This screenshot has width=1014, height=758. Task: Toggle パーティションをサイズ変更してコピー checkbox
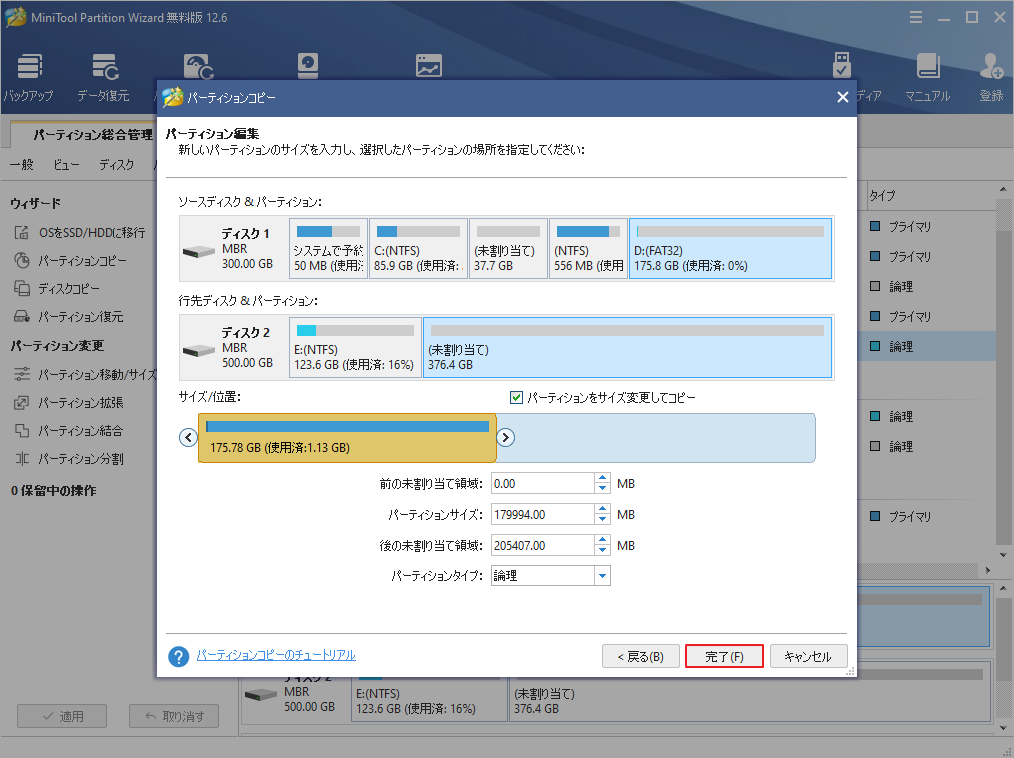[517, 397]
